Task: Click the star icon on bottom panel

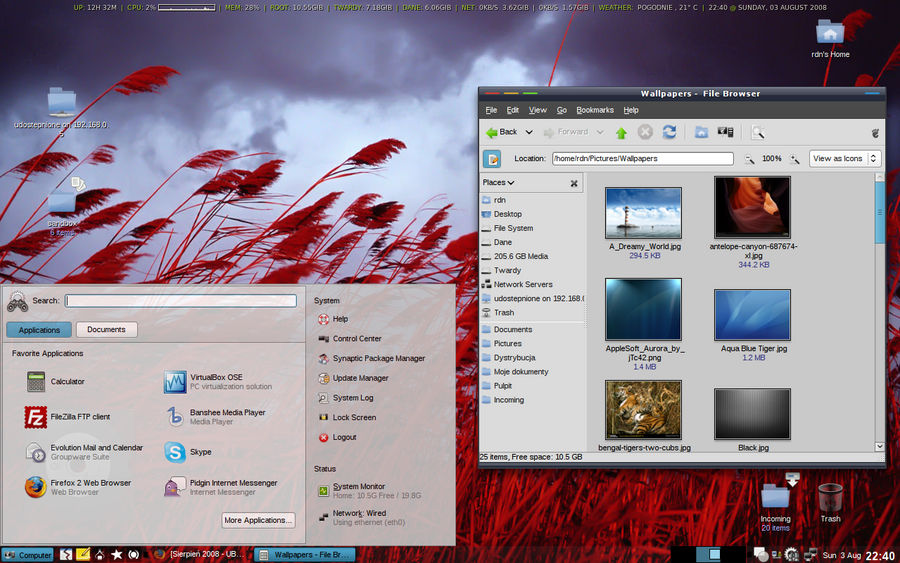Action: 117,554
